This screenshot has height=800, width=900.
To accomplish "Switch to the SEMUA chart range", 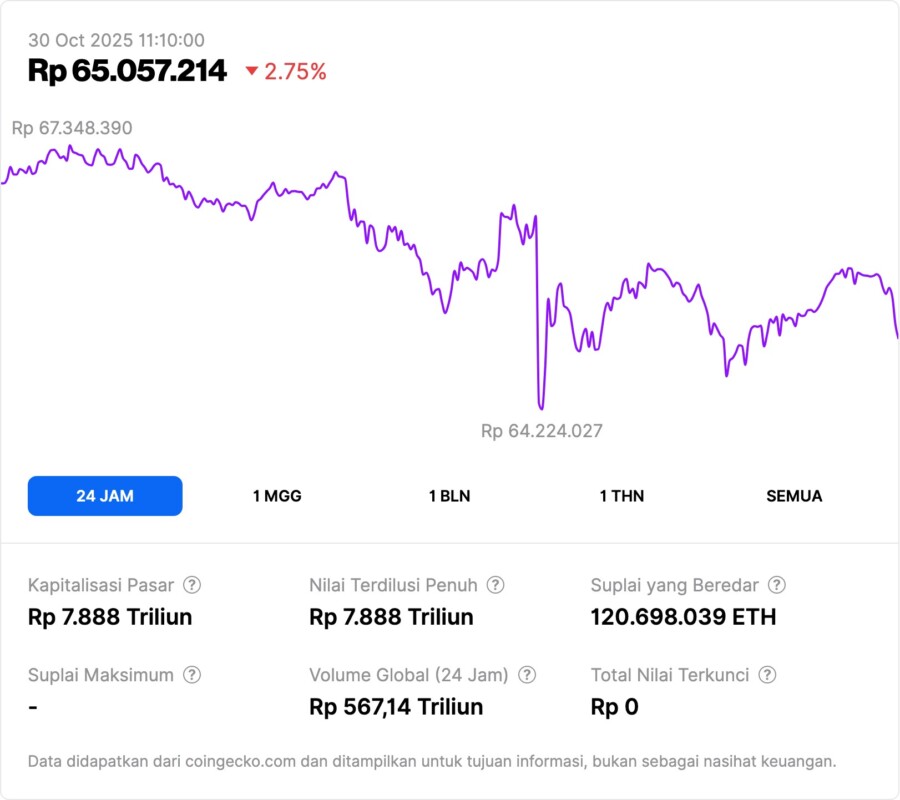I will (794, 496).
